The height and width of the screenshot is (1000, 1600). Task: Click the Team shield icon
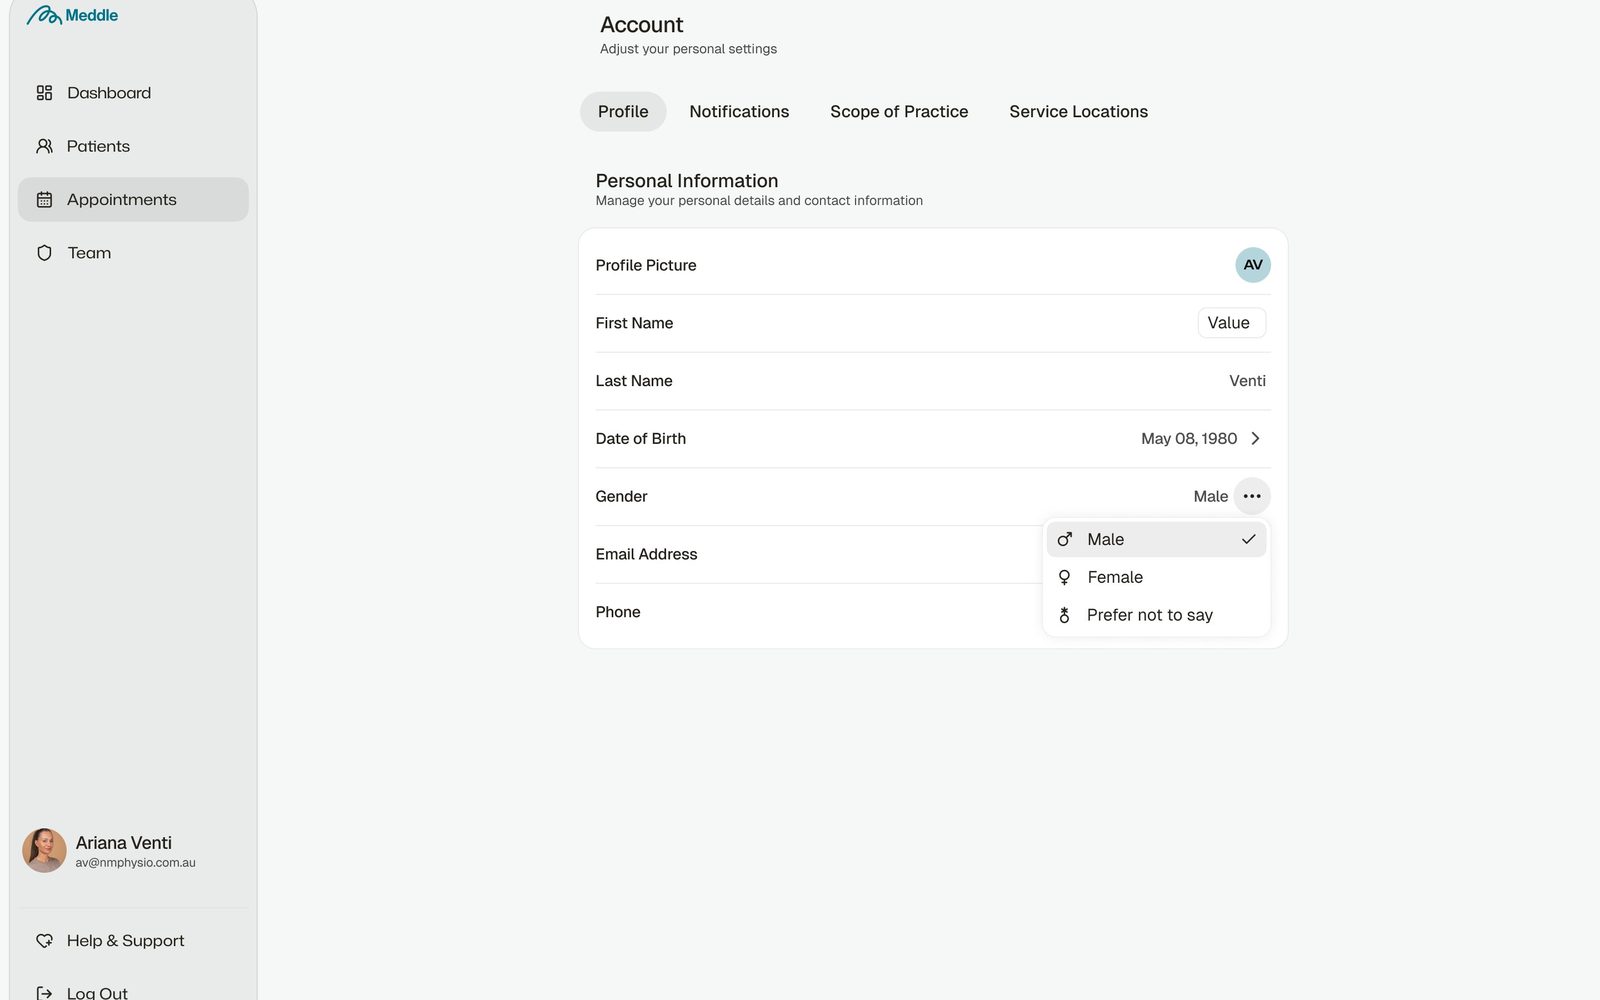44,253
